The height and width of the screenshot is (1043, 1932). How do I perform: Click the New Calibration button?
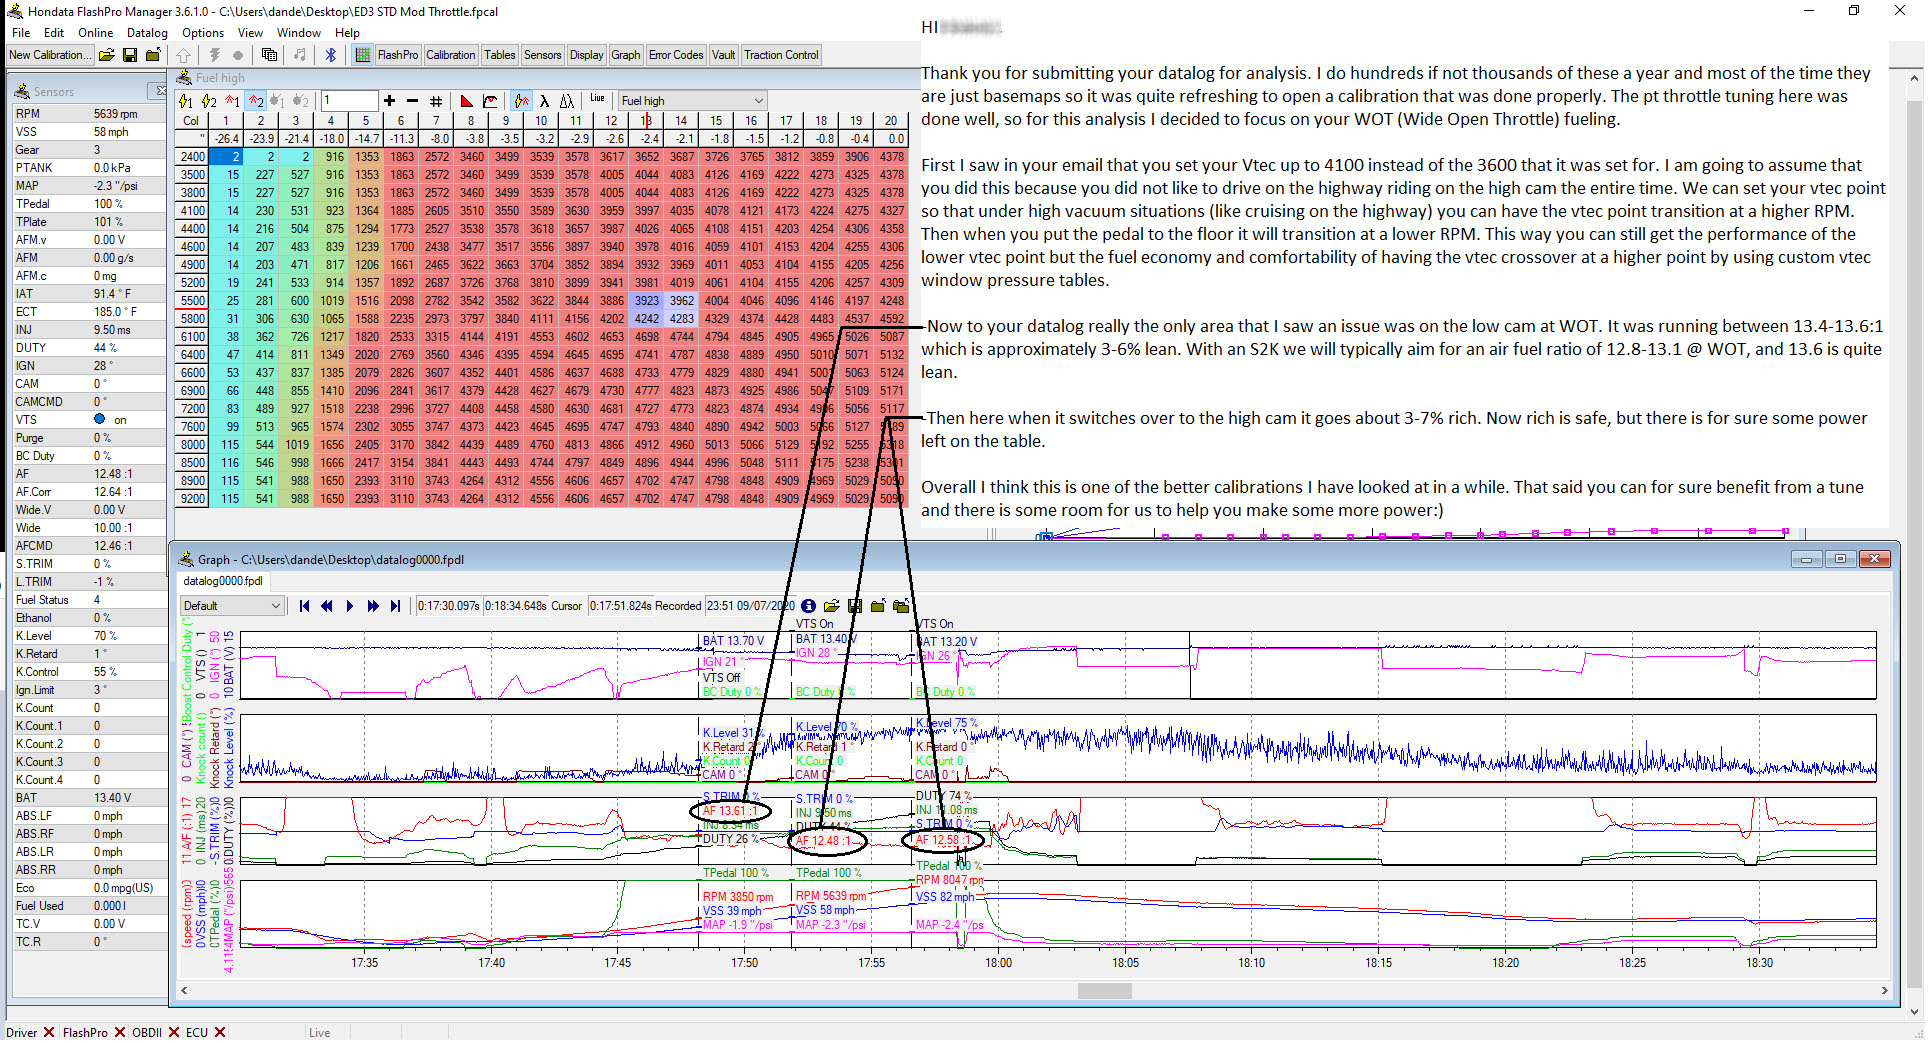(47, 55)
